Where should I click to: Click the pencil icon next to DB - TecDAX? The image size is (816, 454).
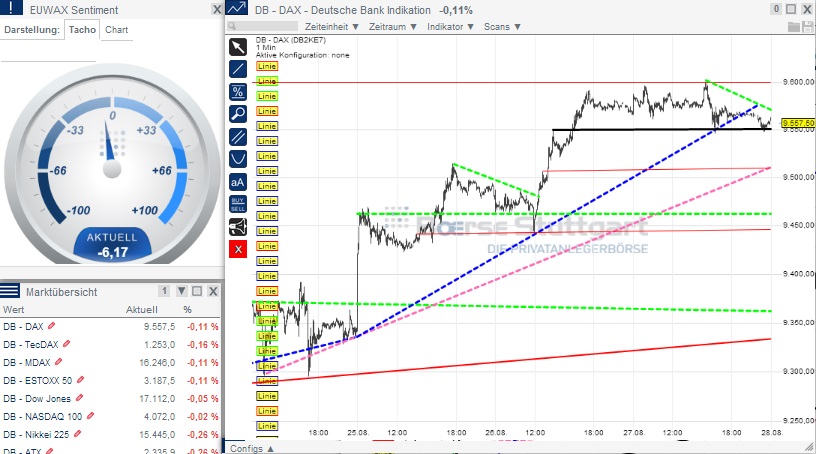coord(67,344)
